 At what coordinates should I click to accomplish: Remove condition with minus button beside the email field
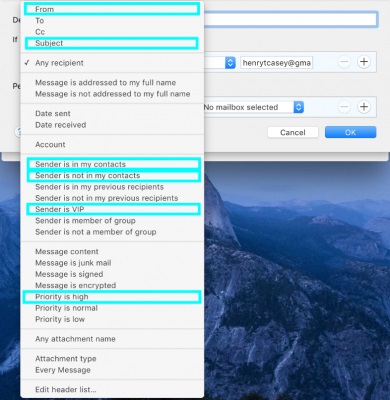pos(344,62)
